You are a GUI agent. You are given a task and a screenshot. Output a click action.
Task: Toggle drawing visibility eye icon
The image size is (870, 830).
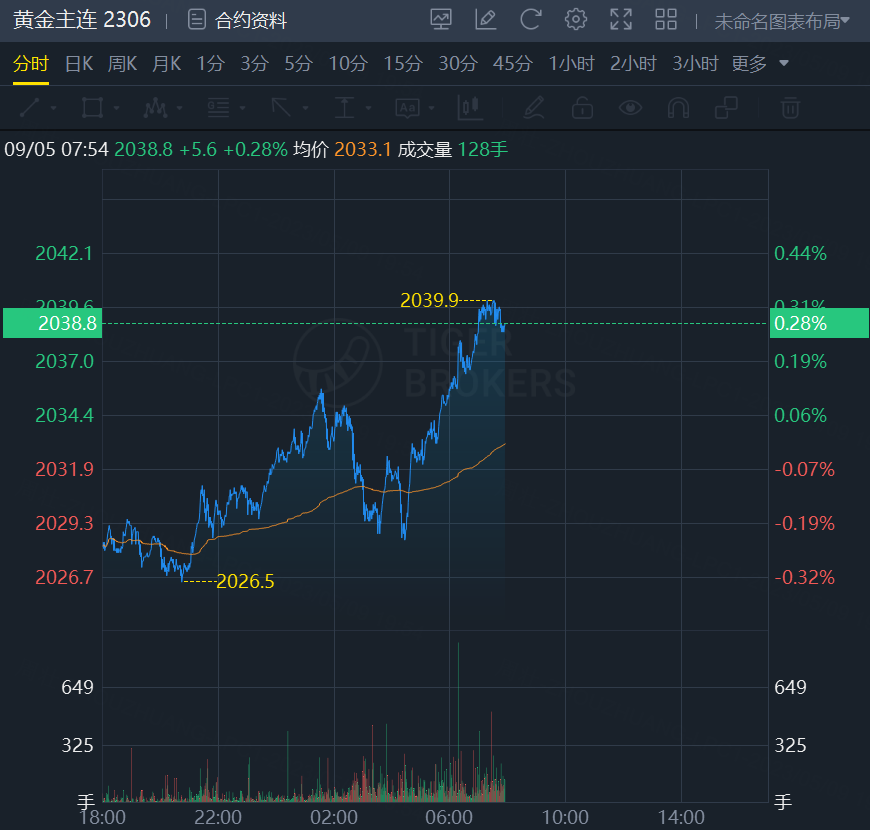point(630,107)
